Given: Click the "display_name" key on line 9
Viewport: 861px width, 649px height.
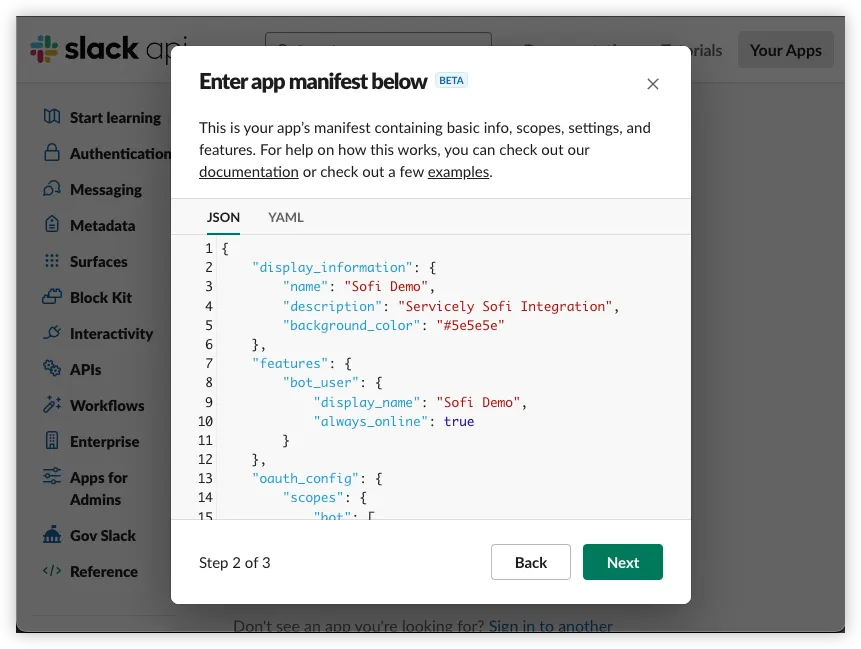Looking at the screenshot, I should pyautogui.click(x=367, y=402).
